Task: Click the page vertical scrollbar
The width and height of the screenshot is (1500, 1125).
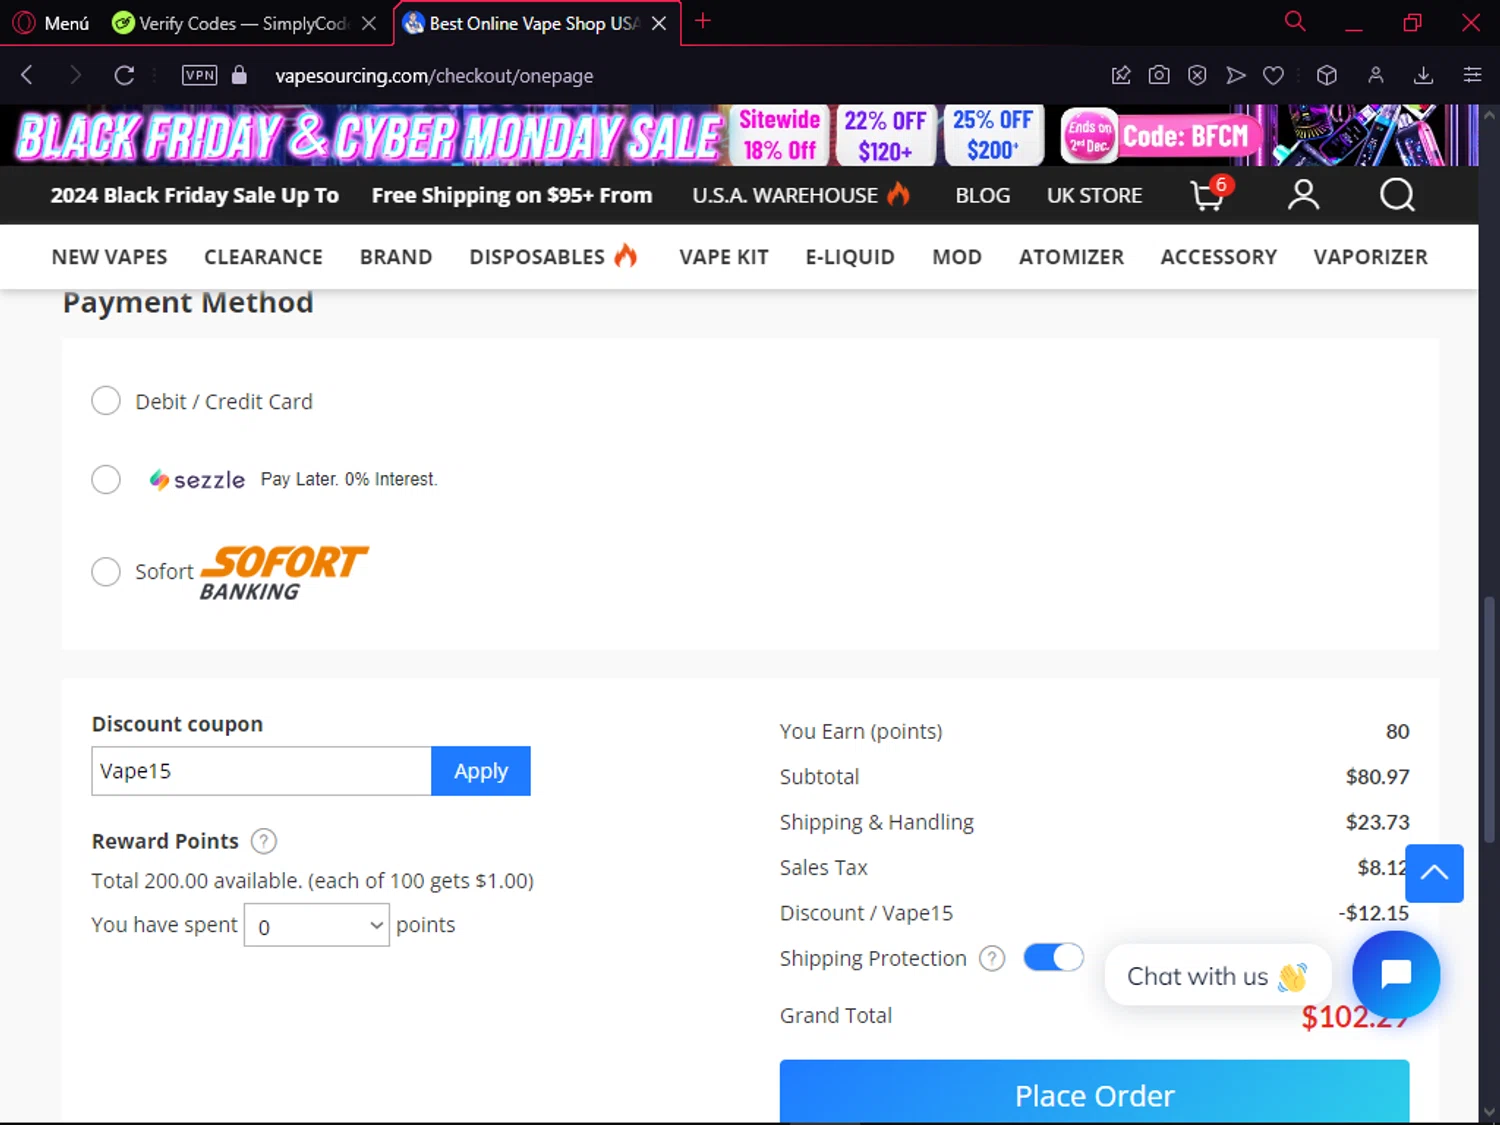Action: (x=1489, y=720)
